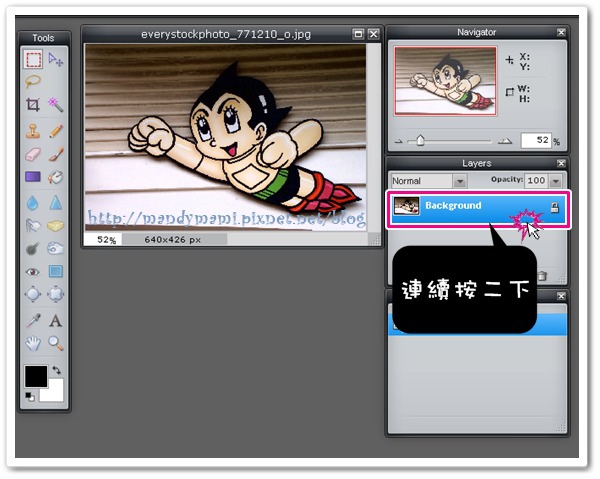Click the trash delete layer icon
Image resolution: width=600 pixels, height=479 pixels.
[542, 275]
